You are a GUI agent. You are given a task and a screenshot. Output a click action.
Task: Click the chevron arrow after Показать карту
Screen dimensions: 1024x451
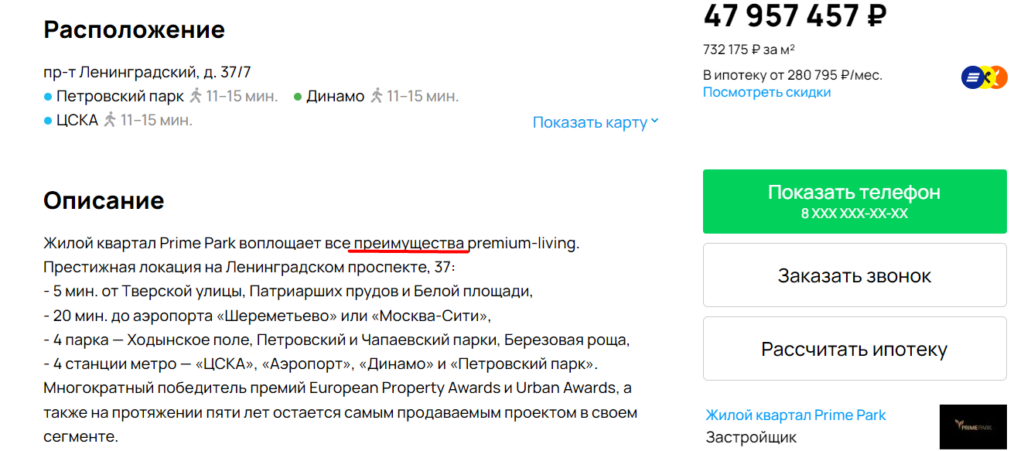point(655,121)
